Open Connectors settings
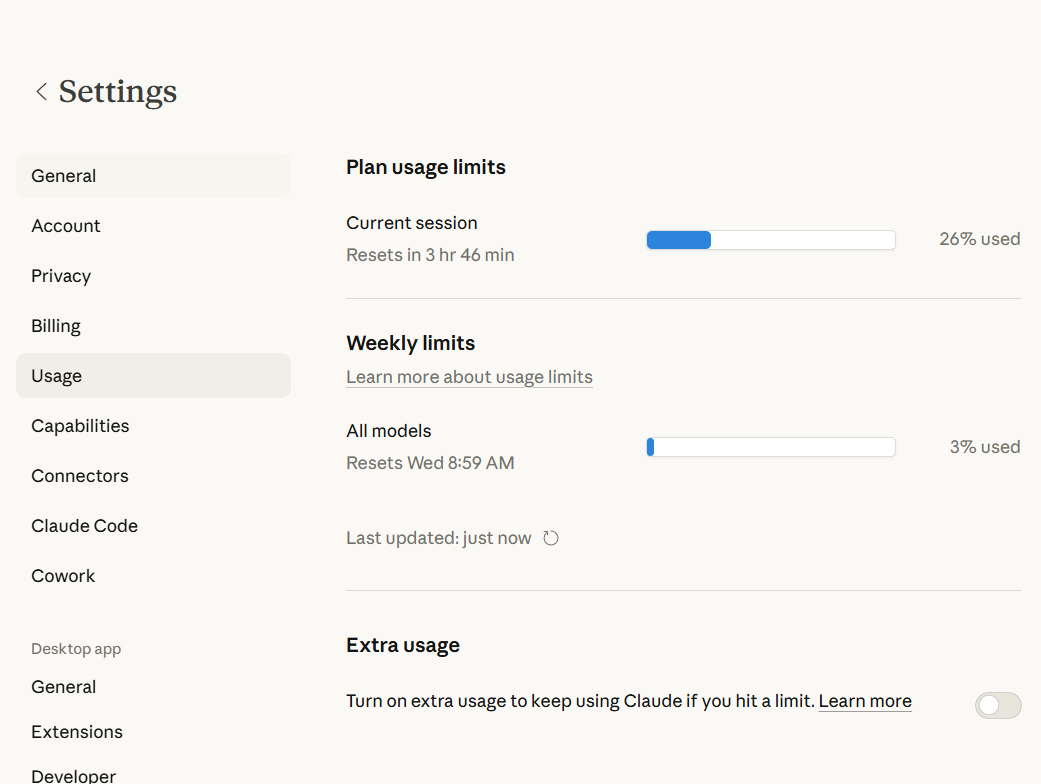Viewport: 1041px width, 784px height. point(80,476)
